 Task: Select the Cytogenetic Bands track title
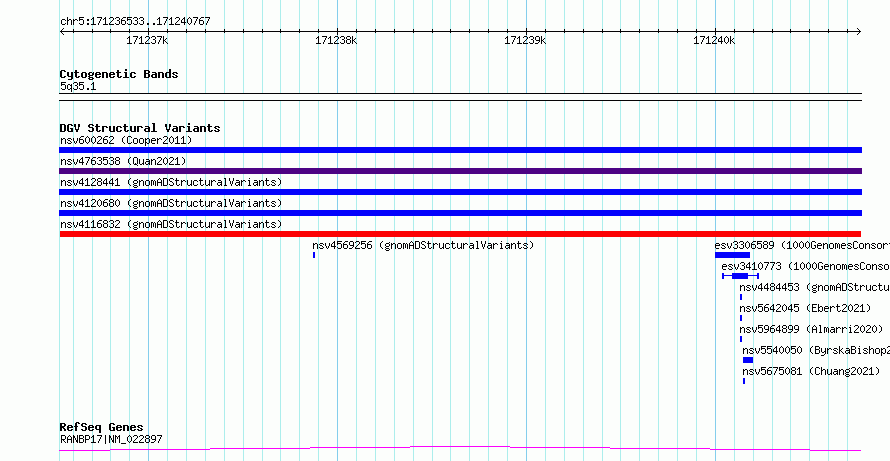(x=119, y=74)
